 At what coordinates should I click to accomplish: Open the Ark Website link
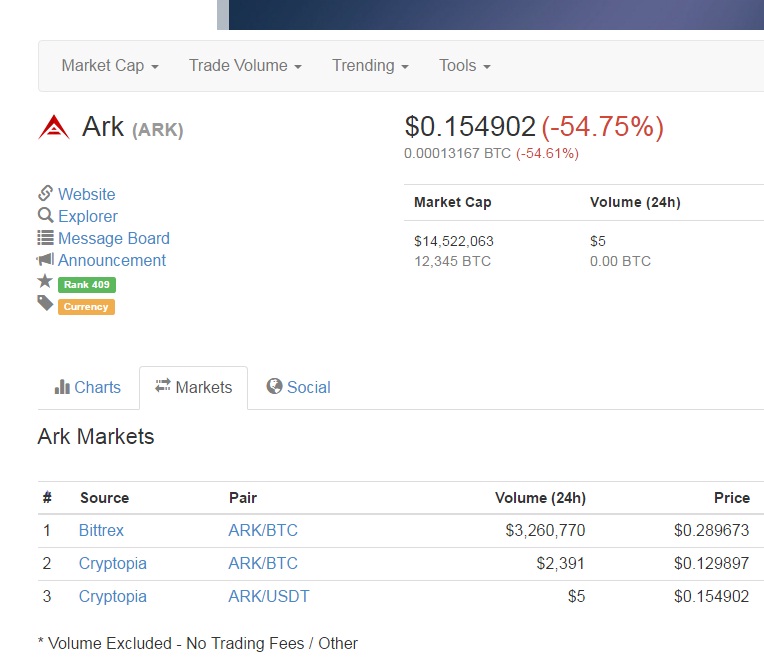87,194
